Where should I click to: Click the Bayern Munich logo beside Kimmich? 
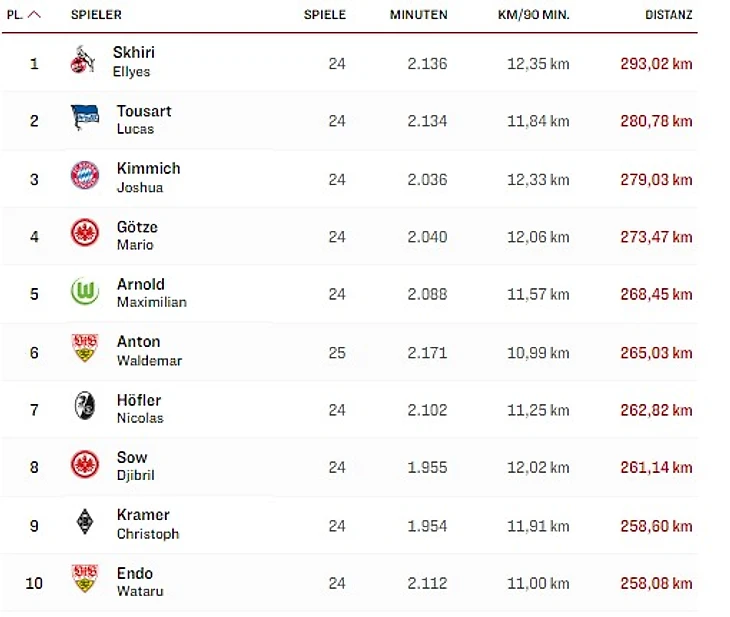(x=85, y=177)
